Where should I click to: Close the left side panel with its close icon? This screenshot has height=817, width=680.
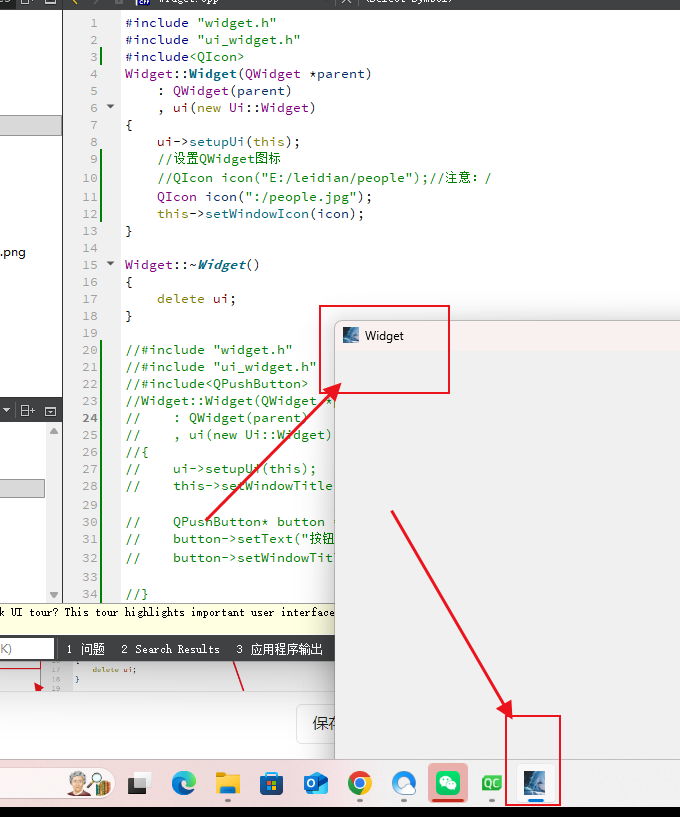click(x=51, y=411)
